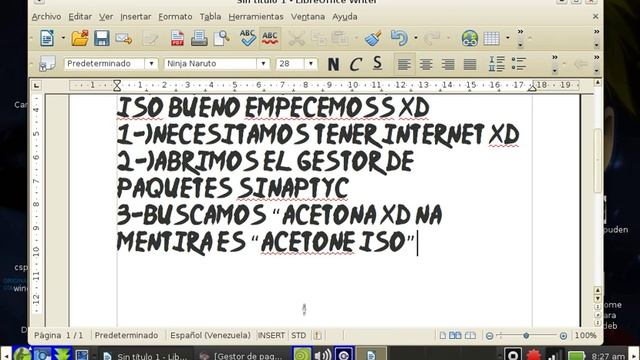Open the Ventana menu

[x=308, y=17]
